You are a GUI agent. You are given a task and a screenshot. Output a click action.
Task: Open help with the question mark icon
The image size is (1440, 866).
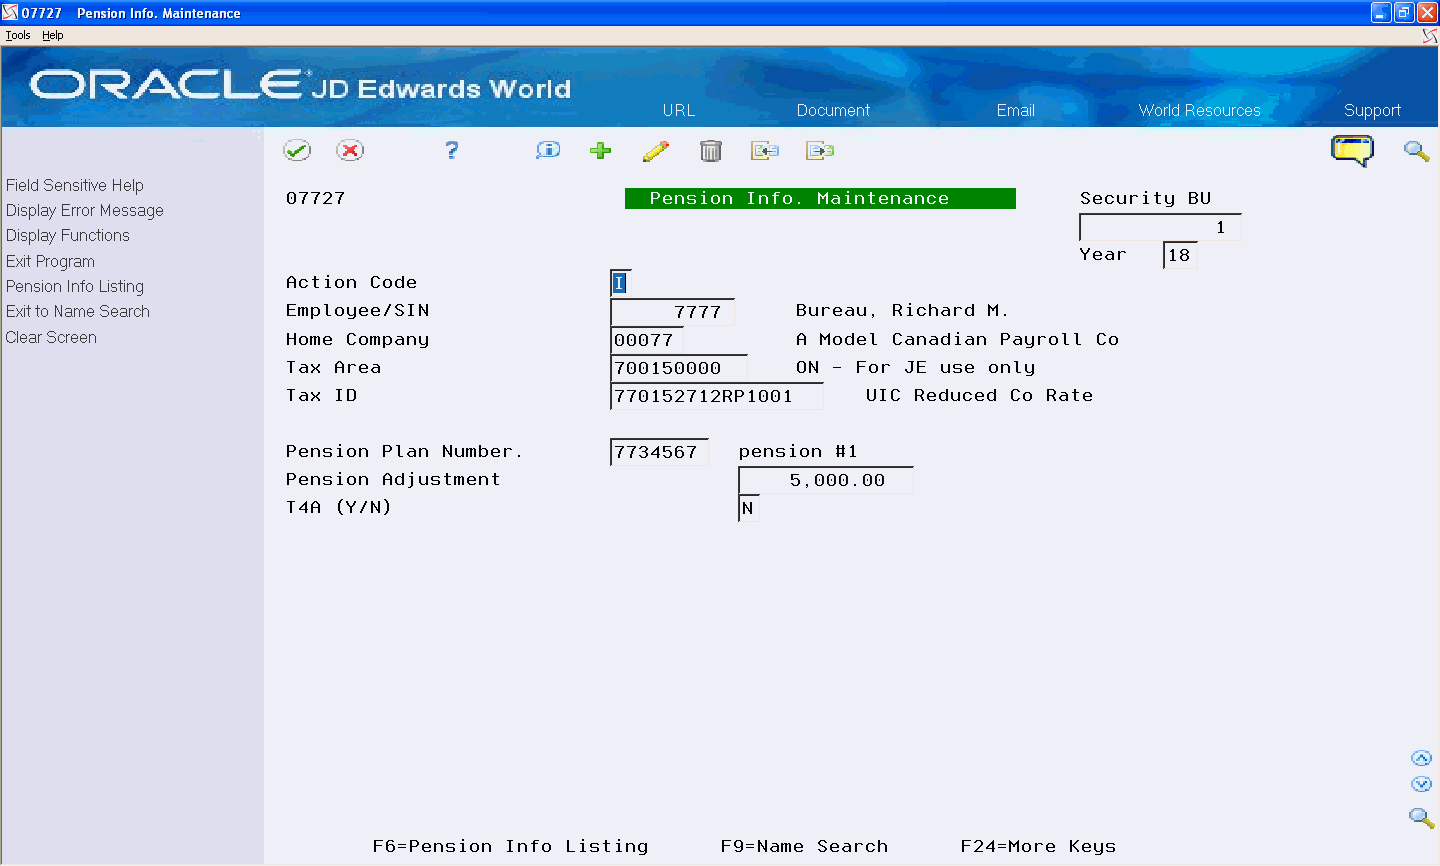[452, 151]
